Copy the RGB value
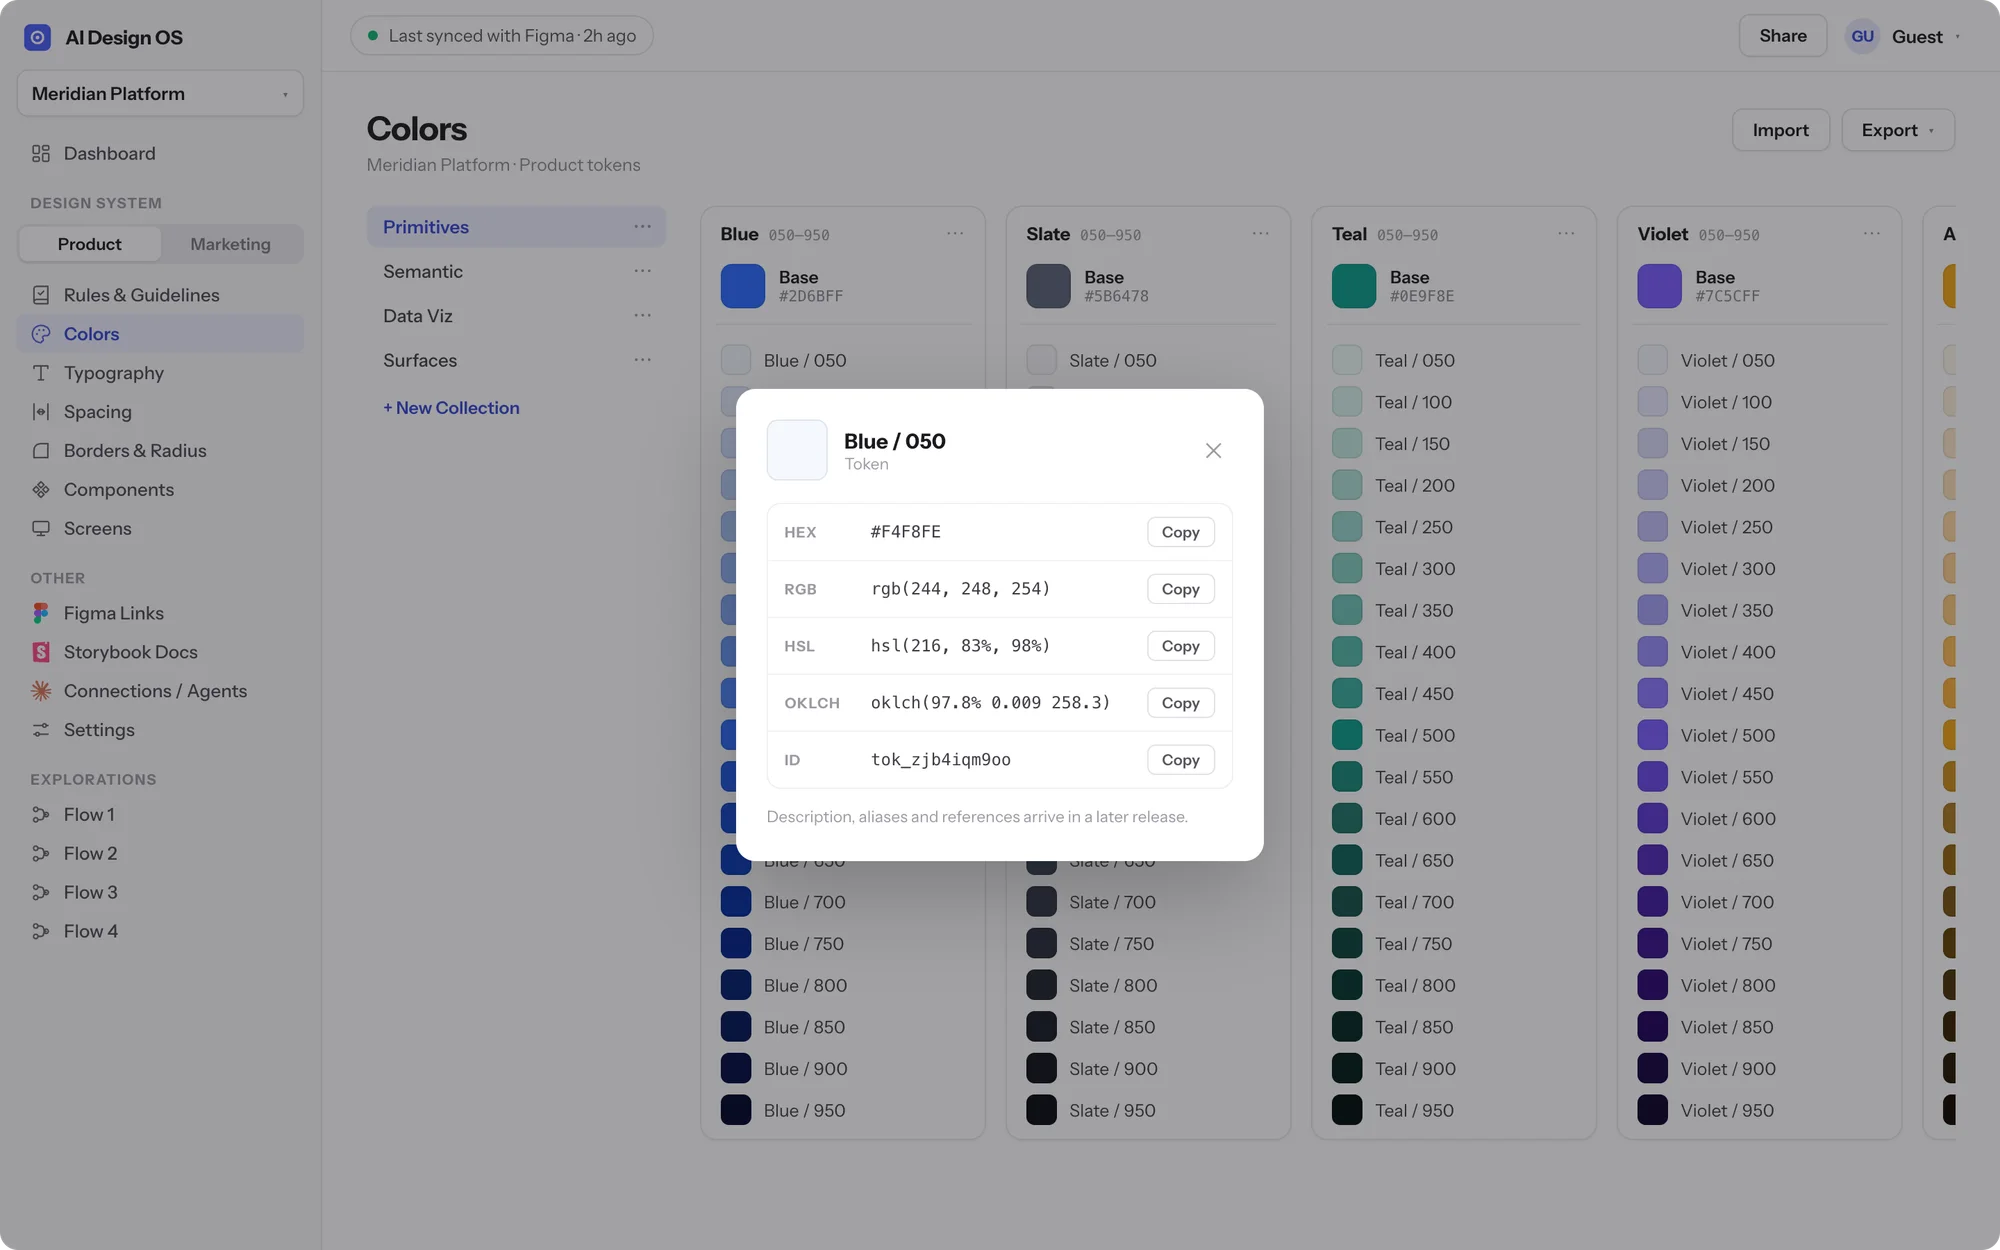This screenshot has width=2000, height=1250. (1180, 589)
